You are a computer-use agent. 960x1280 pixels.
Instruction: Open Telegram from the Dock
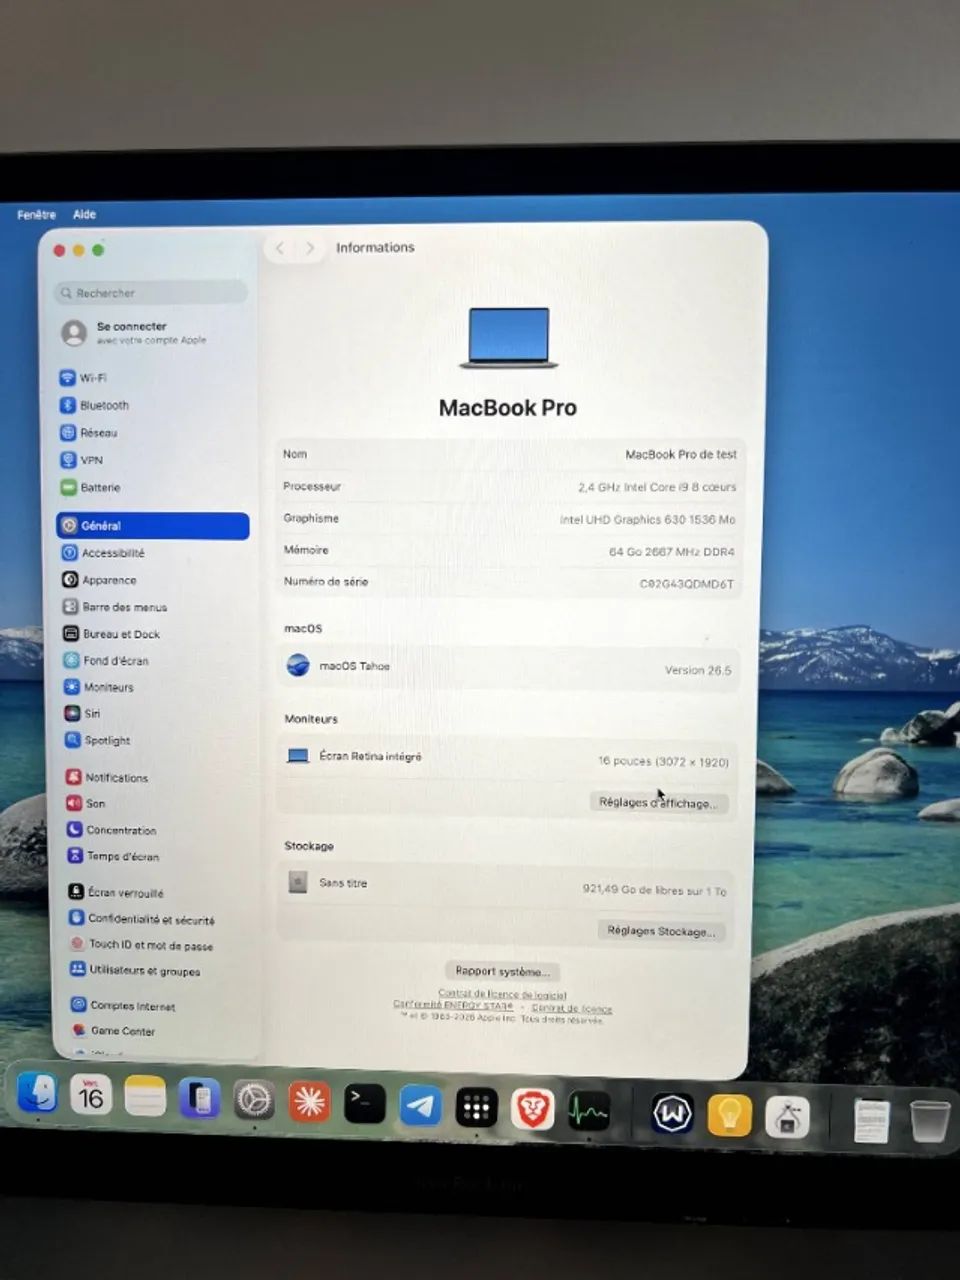421,1106
